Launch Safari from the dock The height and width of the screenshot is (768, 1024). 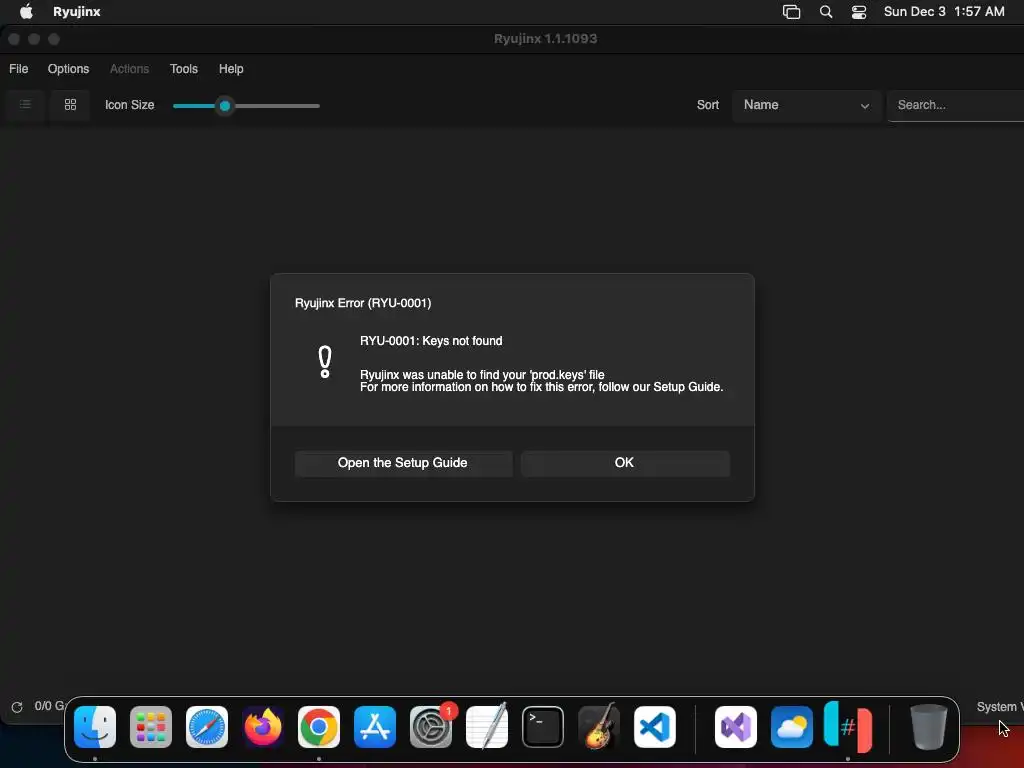tap(206, 727)
